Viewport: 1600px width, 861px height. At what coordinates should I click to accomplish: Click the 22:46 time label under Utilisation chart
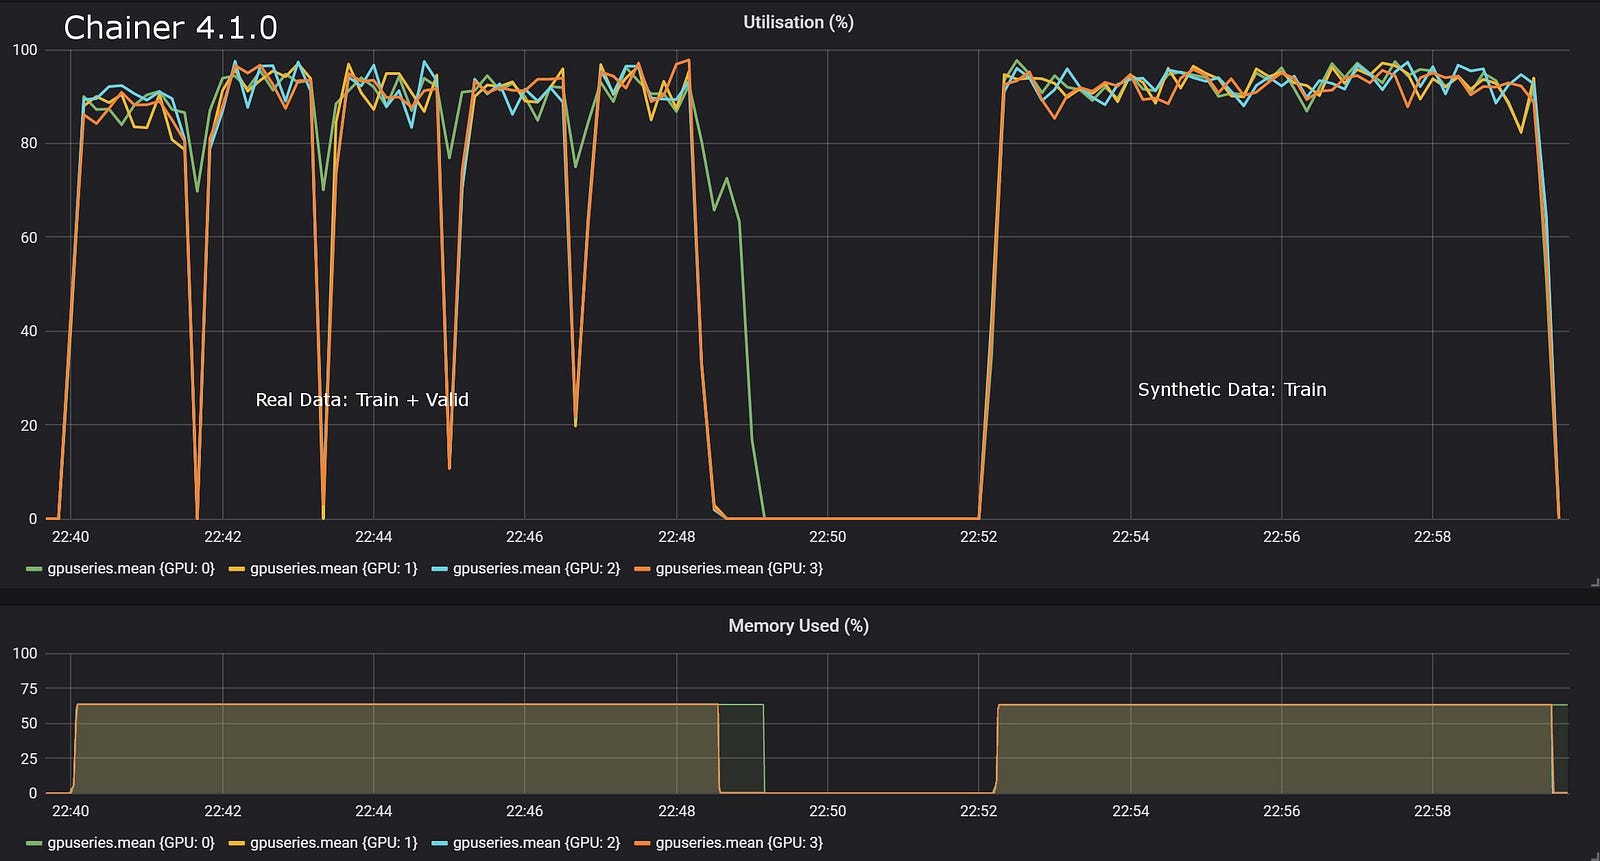524,537
